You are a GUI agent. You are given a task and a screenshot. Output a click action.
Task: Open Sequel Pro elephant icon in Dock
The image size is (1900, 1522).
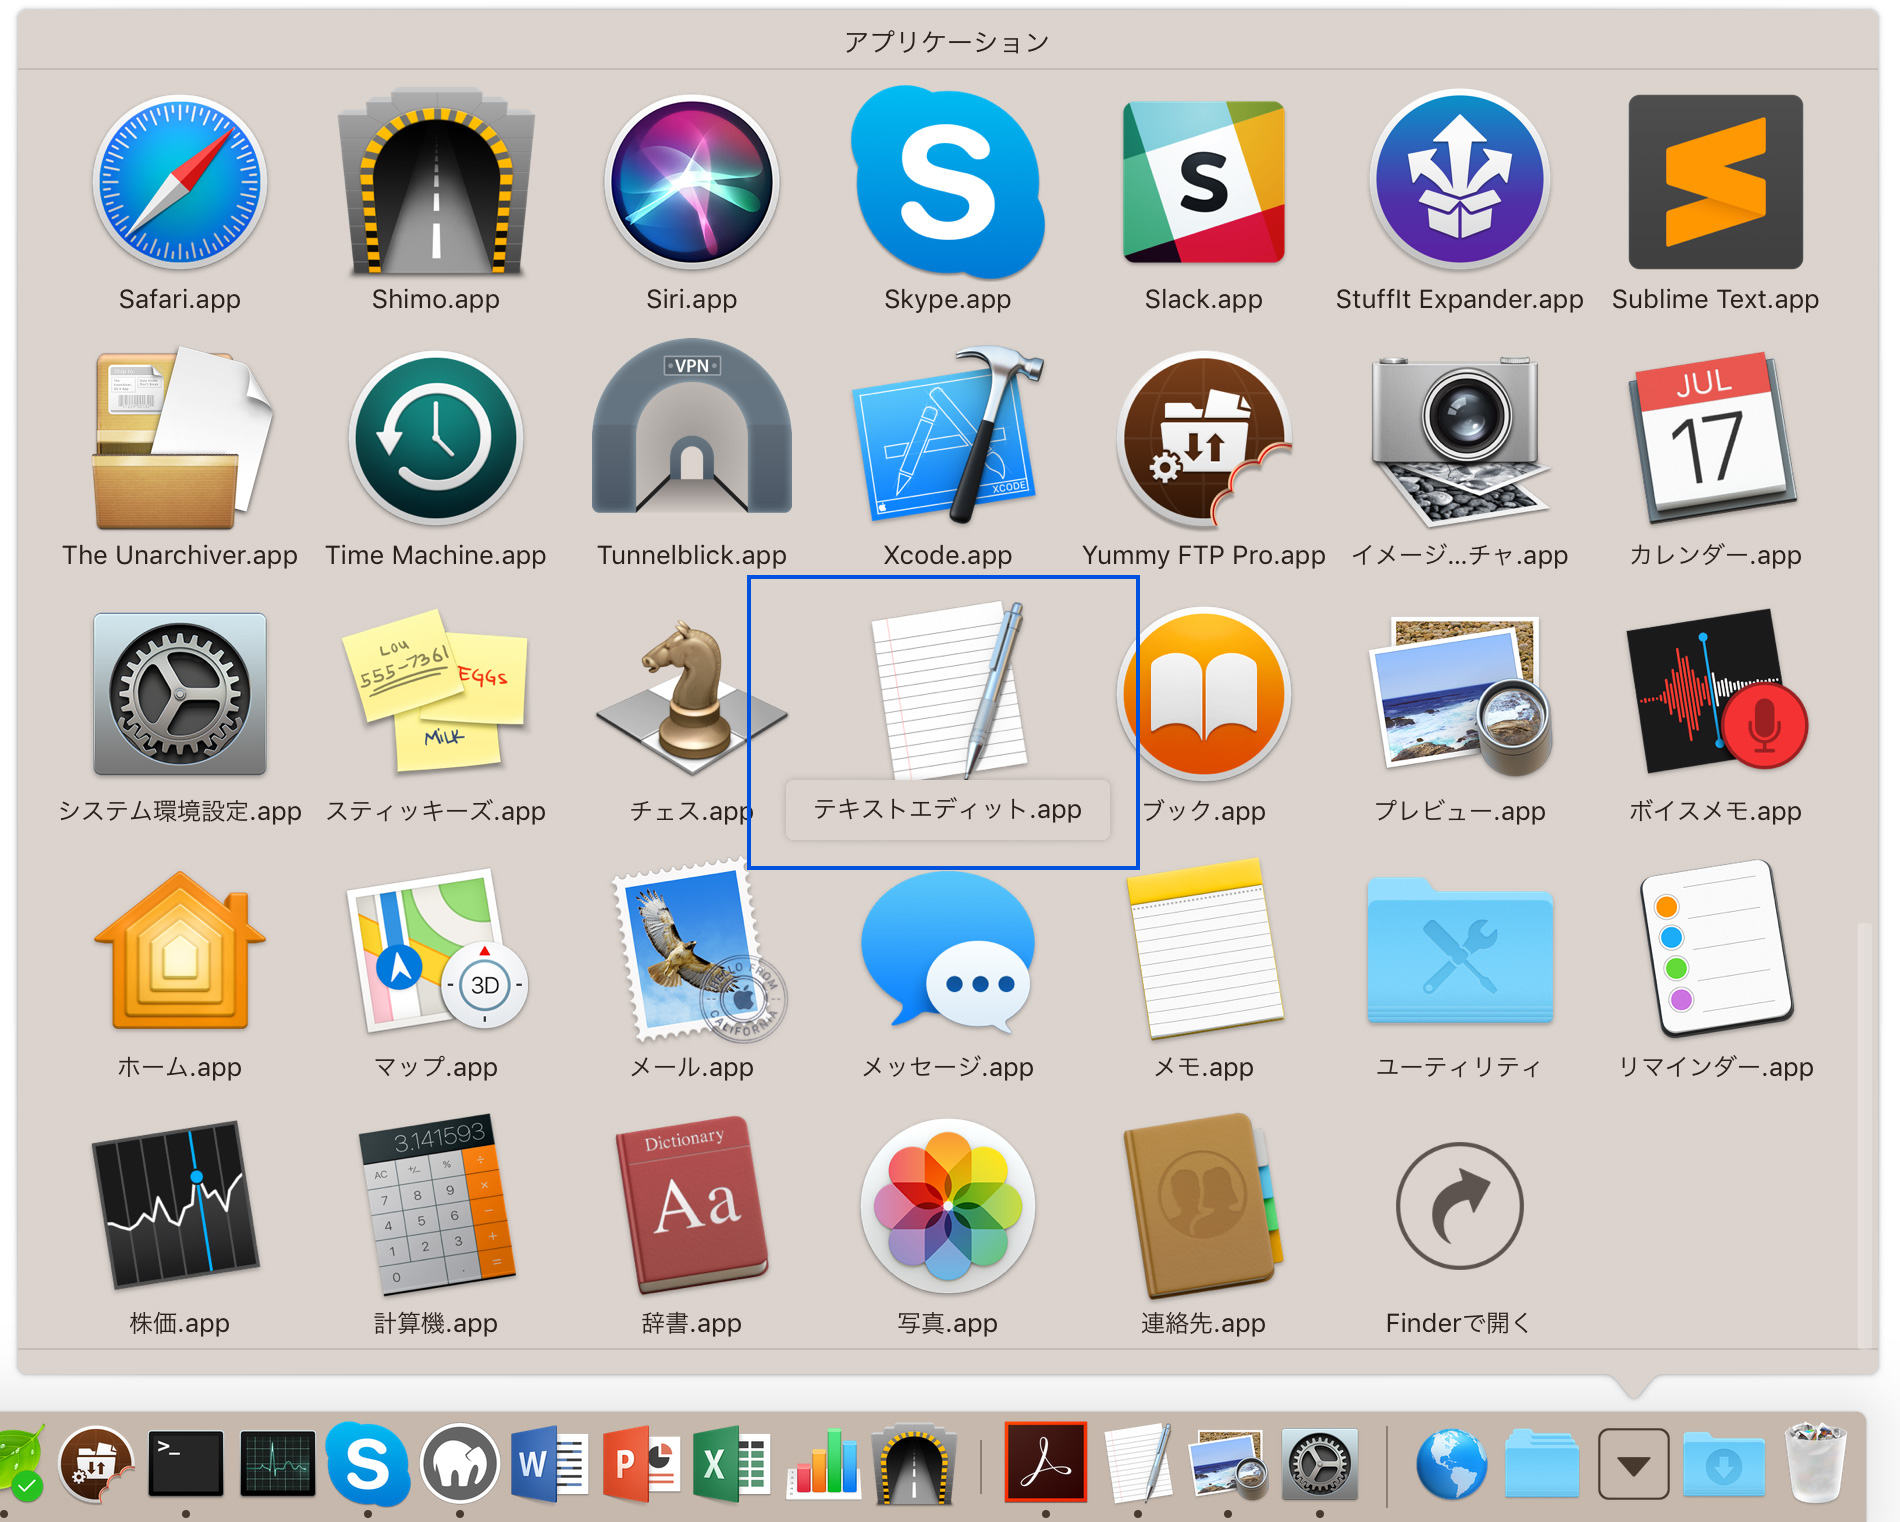point(460,1464)
